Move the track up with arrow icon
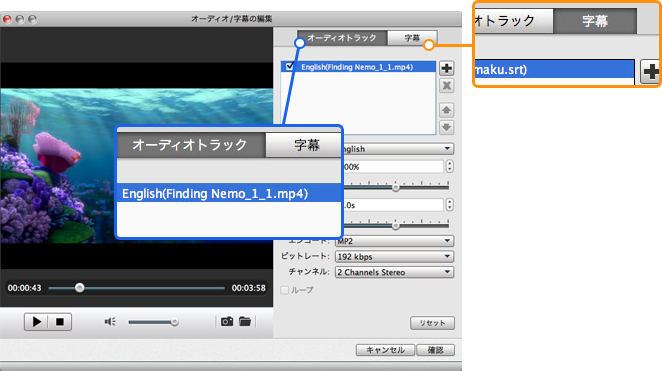This screenshot has width=662, height=371. tap(446, 110)
